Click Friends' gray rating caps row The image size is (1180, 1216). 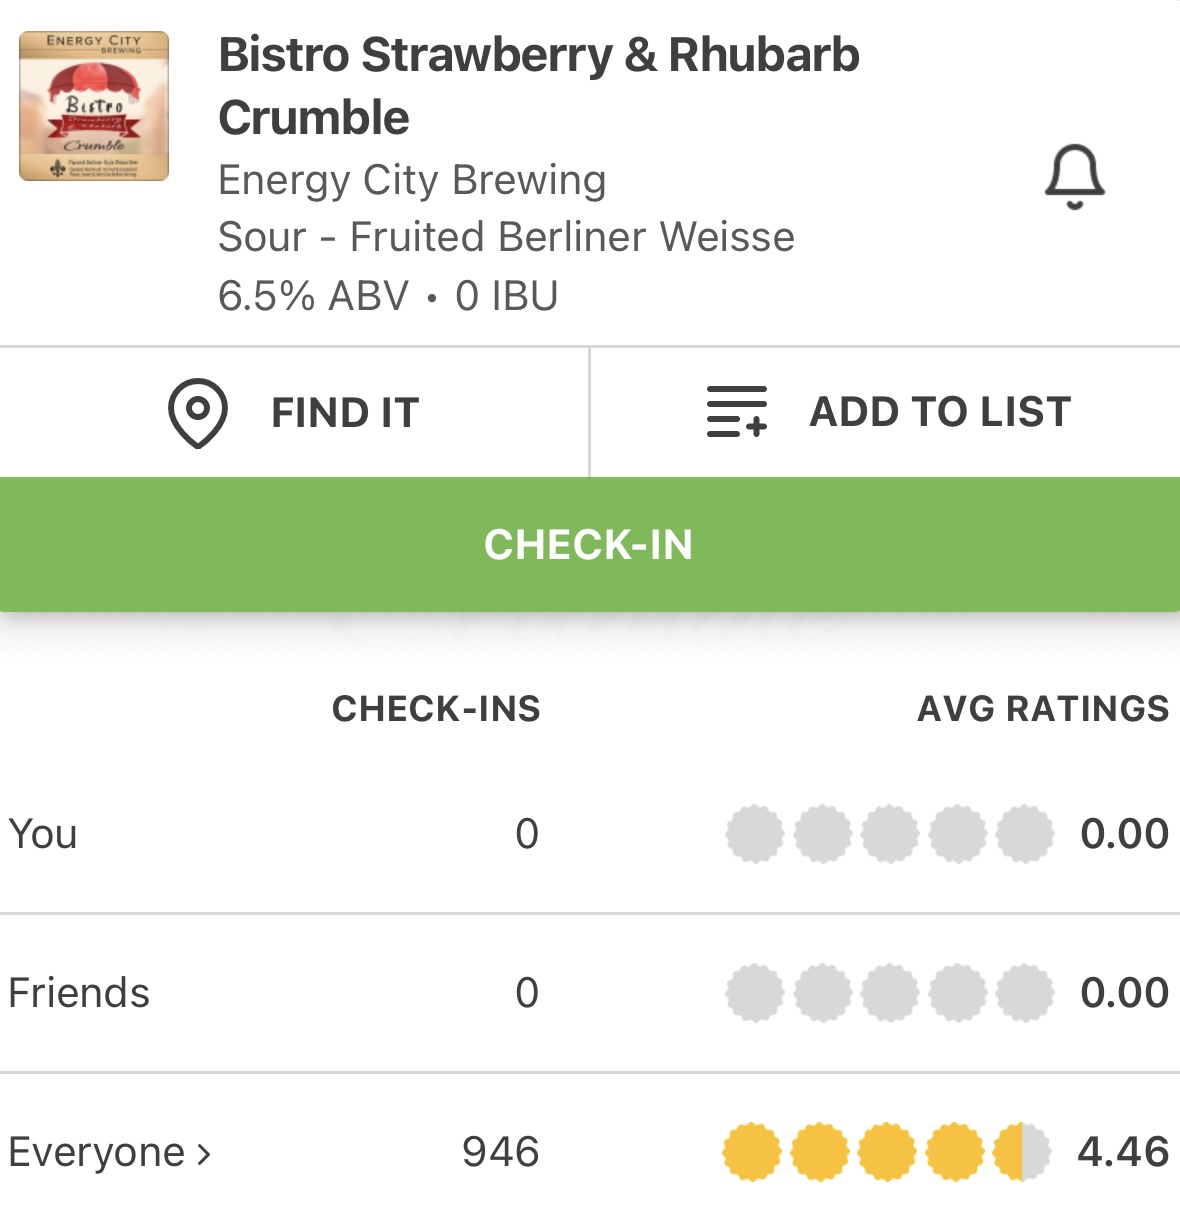tap(889, 993)
